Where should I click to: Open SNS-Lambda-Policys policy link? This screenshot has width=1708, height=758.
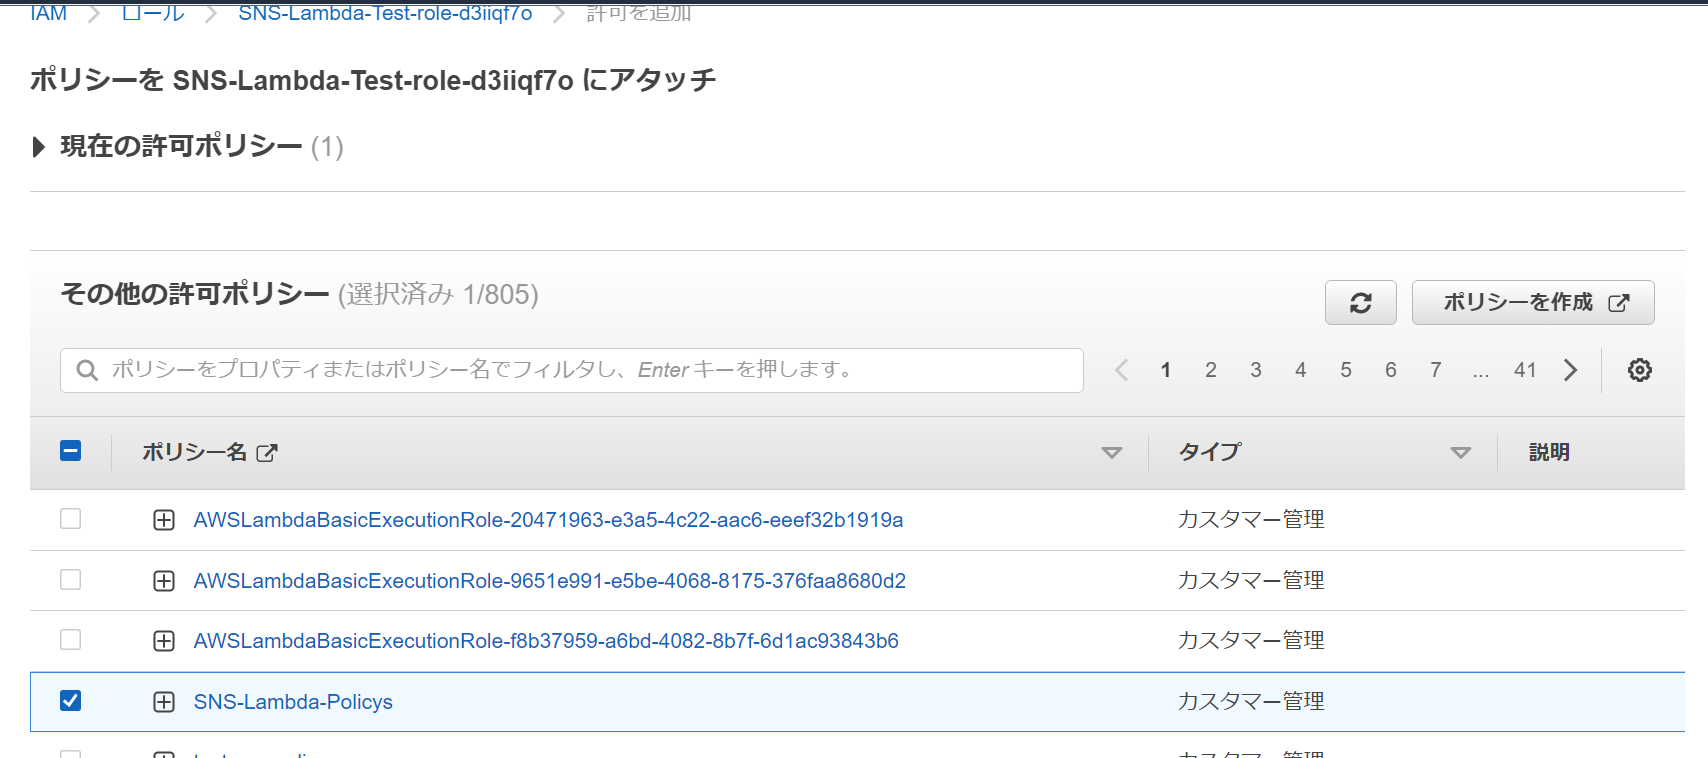[x=293, y=702]
